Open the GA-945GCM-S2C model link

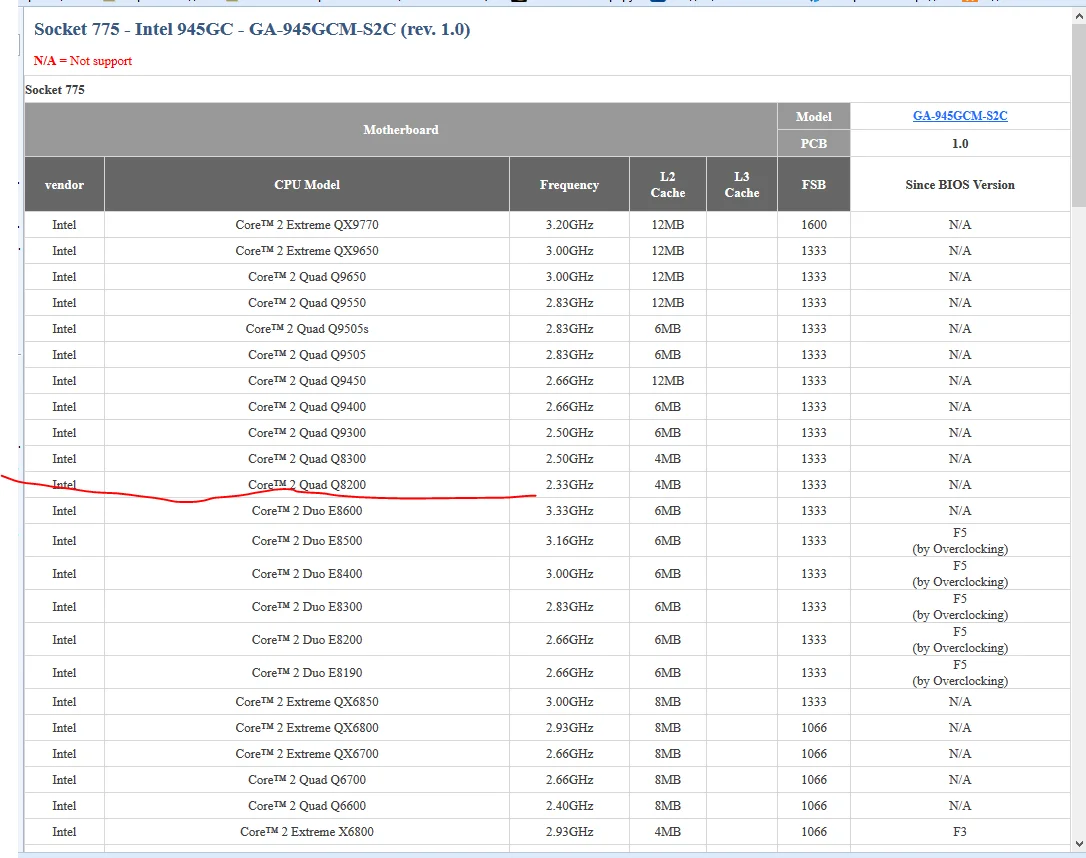point(959,116)
